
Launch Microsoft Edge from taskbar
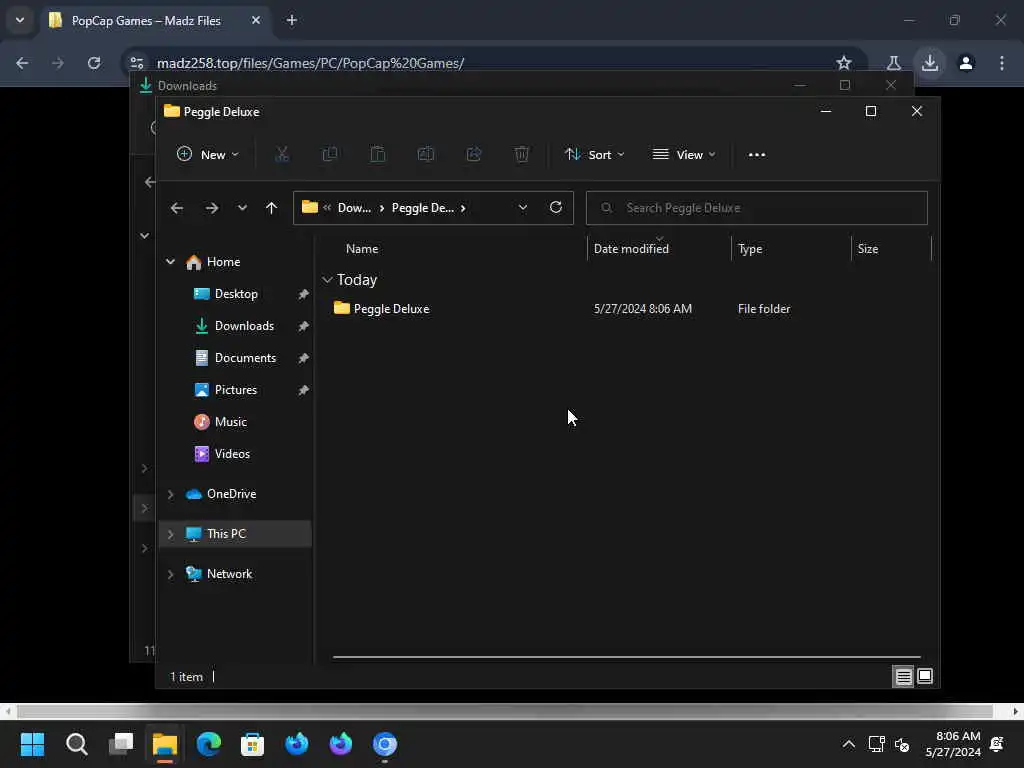(x=209, y=744)
